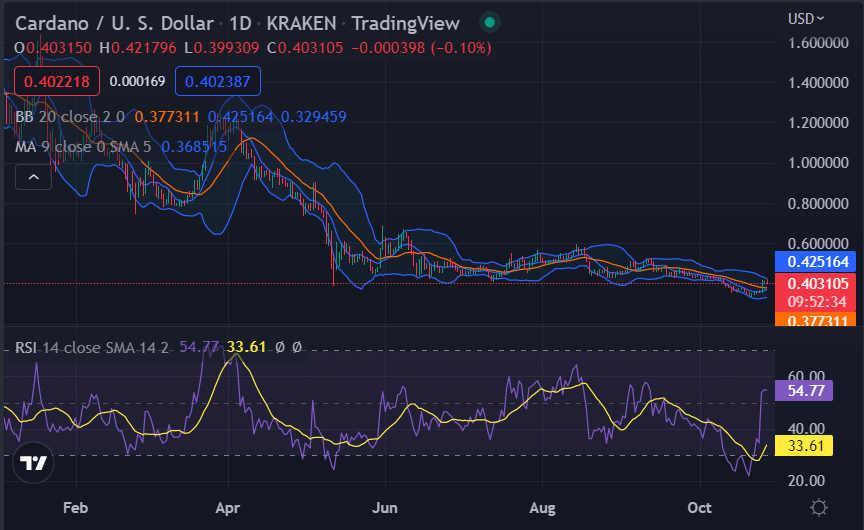864x530 pixels.
Task: Click the 1.600000 price scale label
Action: coord(818,43)
